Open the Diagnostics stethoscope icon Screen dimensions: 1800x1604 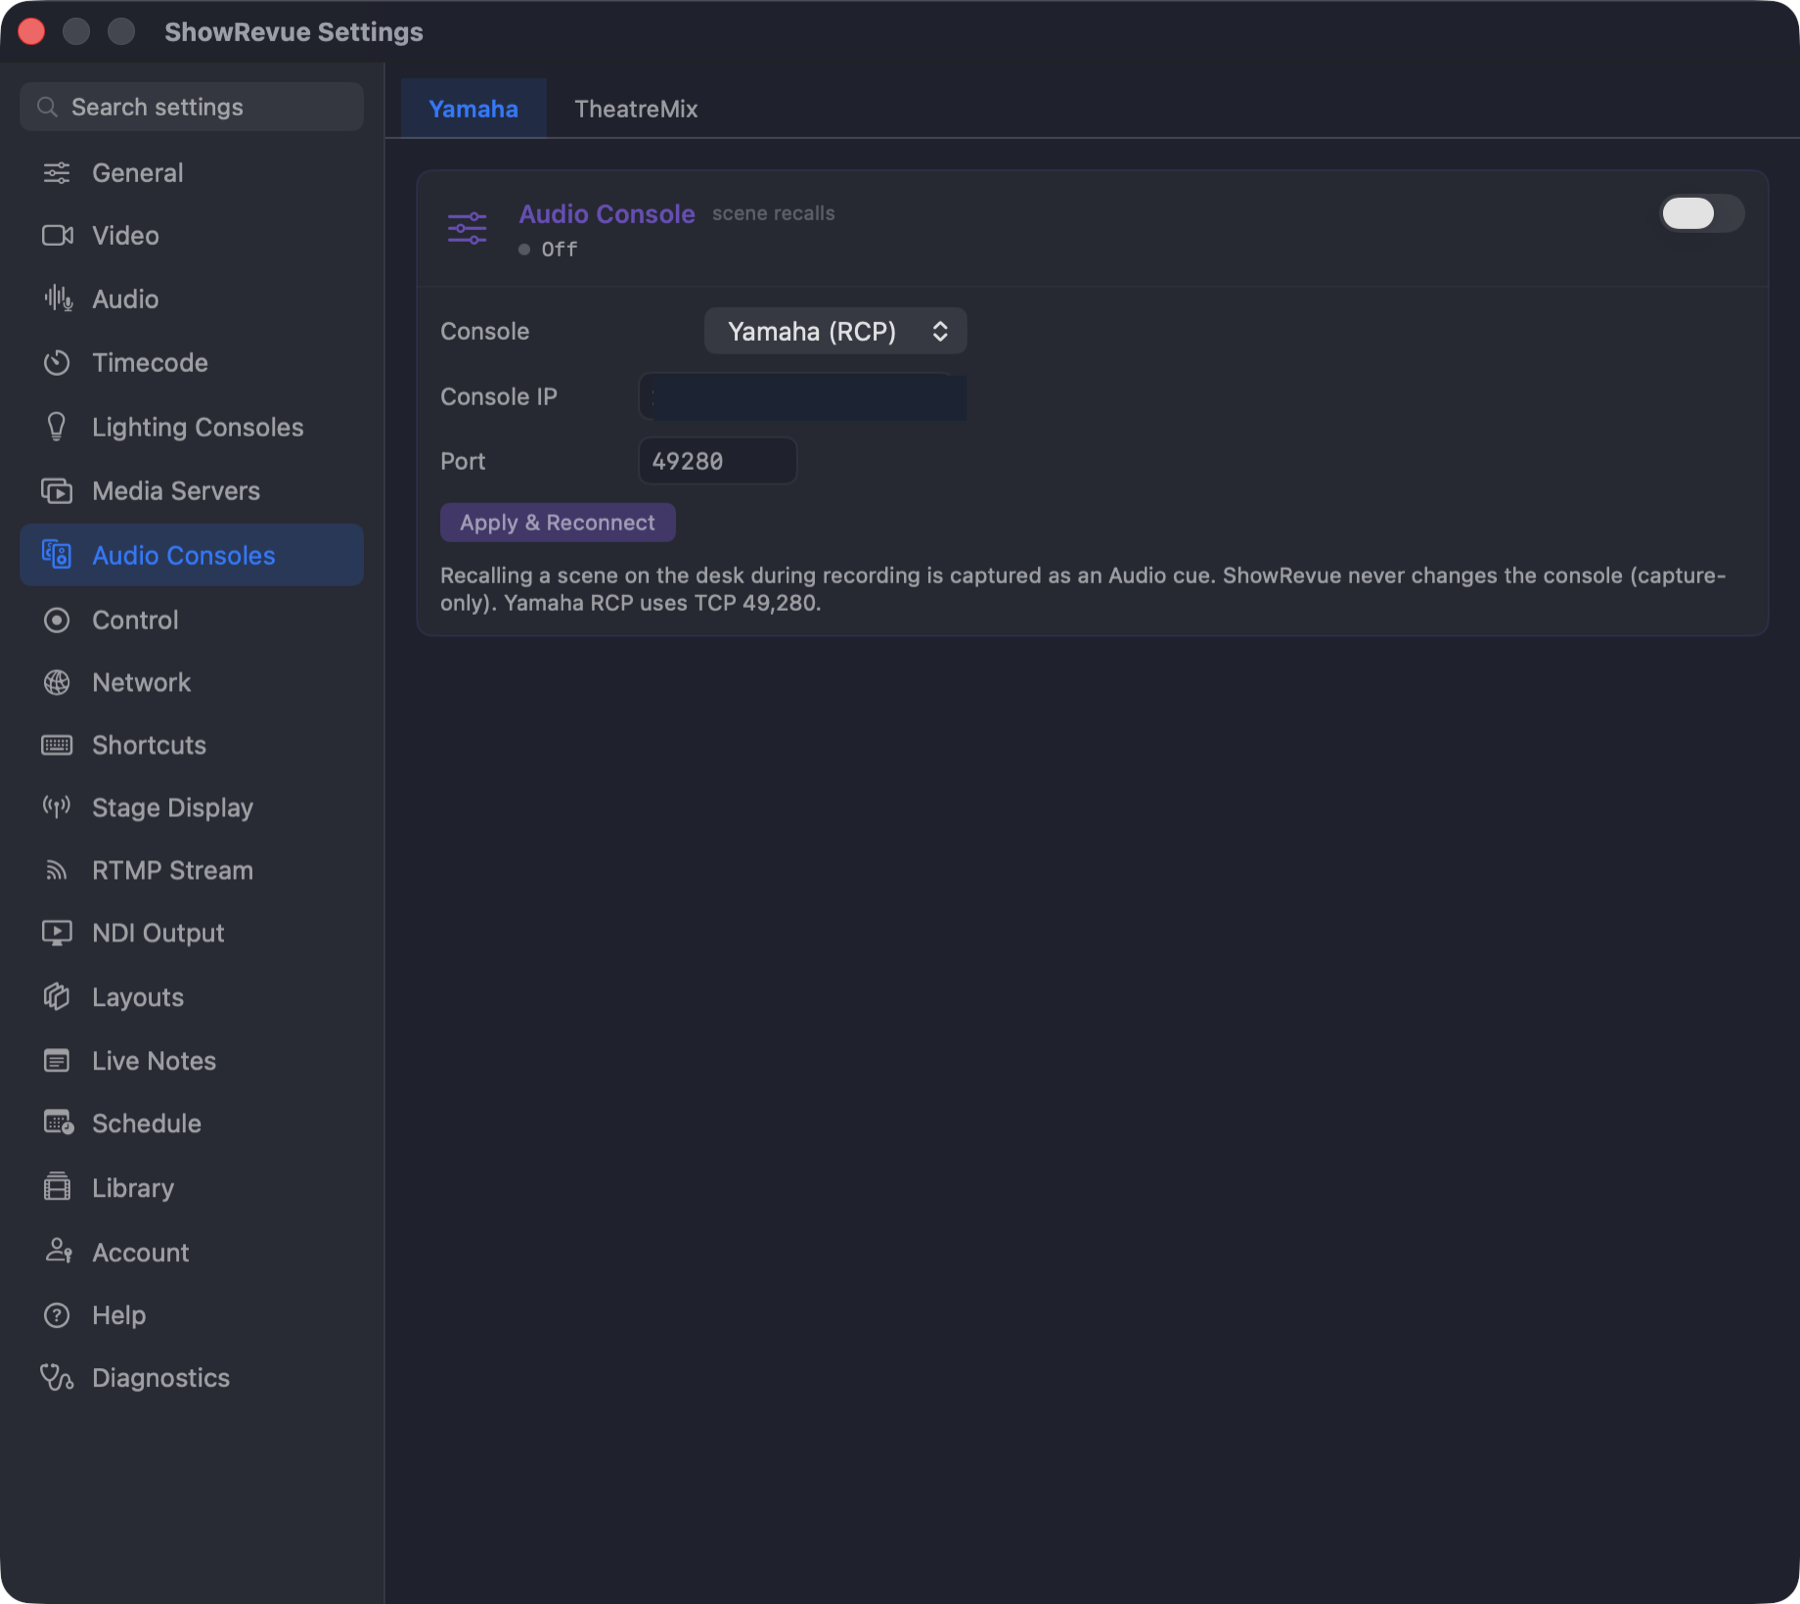click(57, 1378)
